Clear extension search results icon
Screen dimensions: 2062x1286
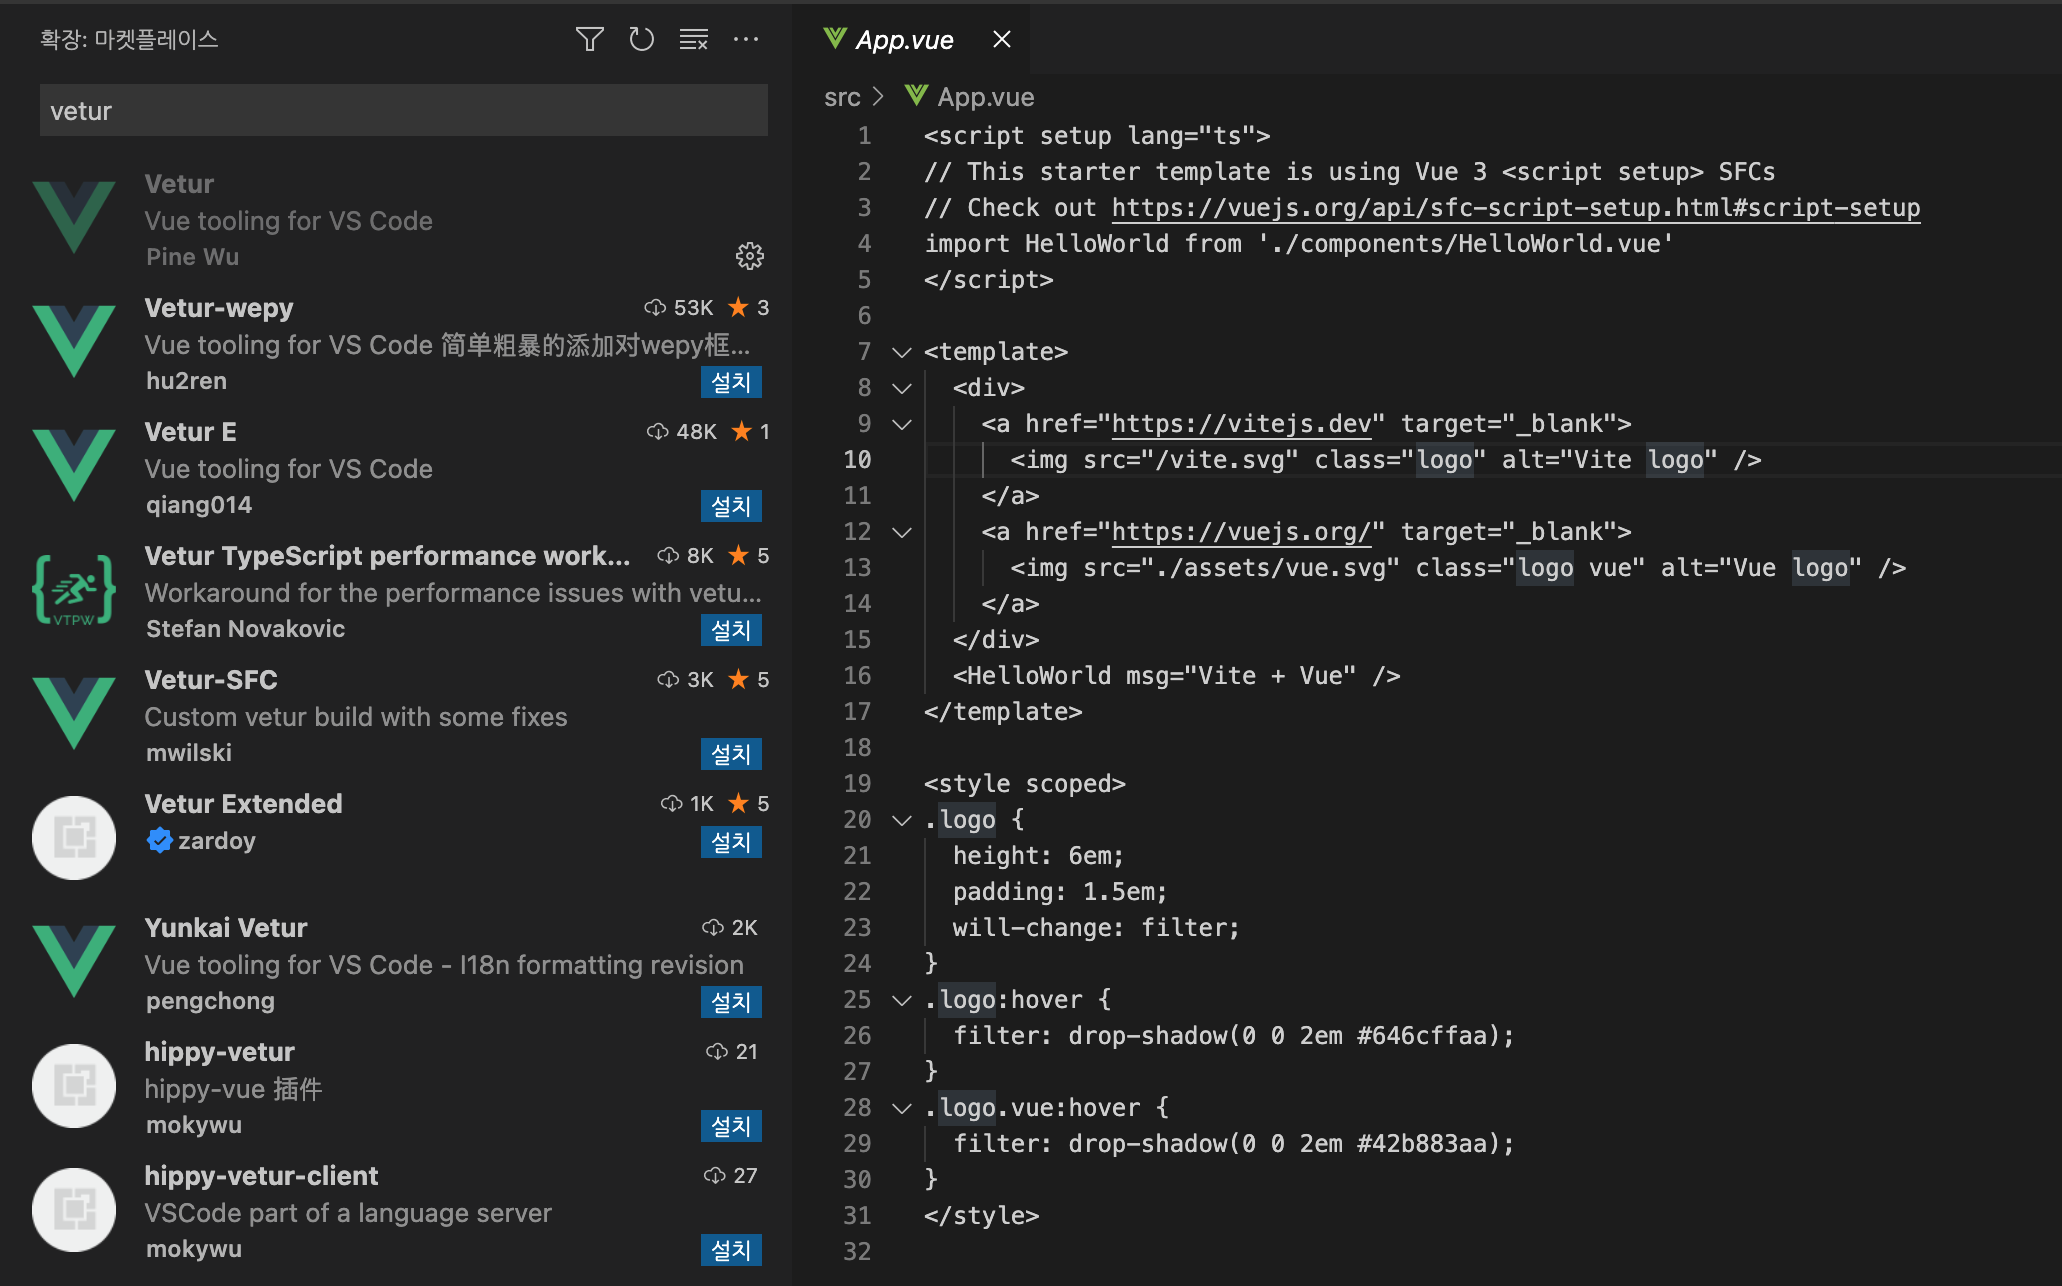pyautogui.click(x=693, y=40)
